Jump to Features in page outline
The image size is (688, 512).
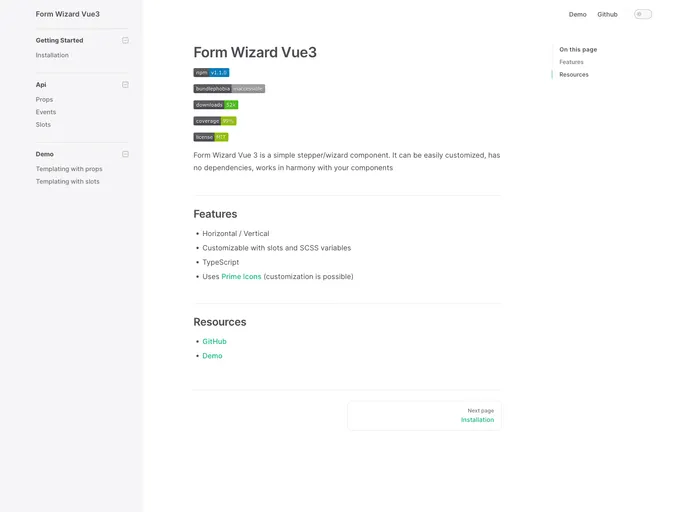tap(571, 62)
